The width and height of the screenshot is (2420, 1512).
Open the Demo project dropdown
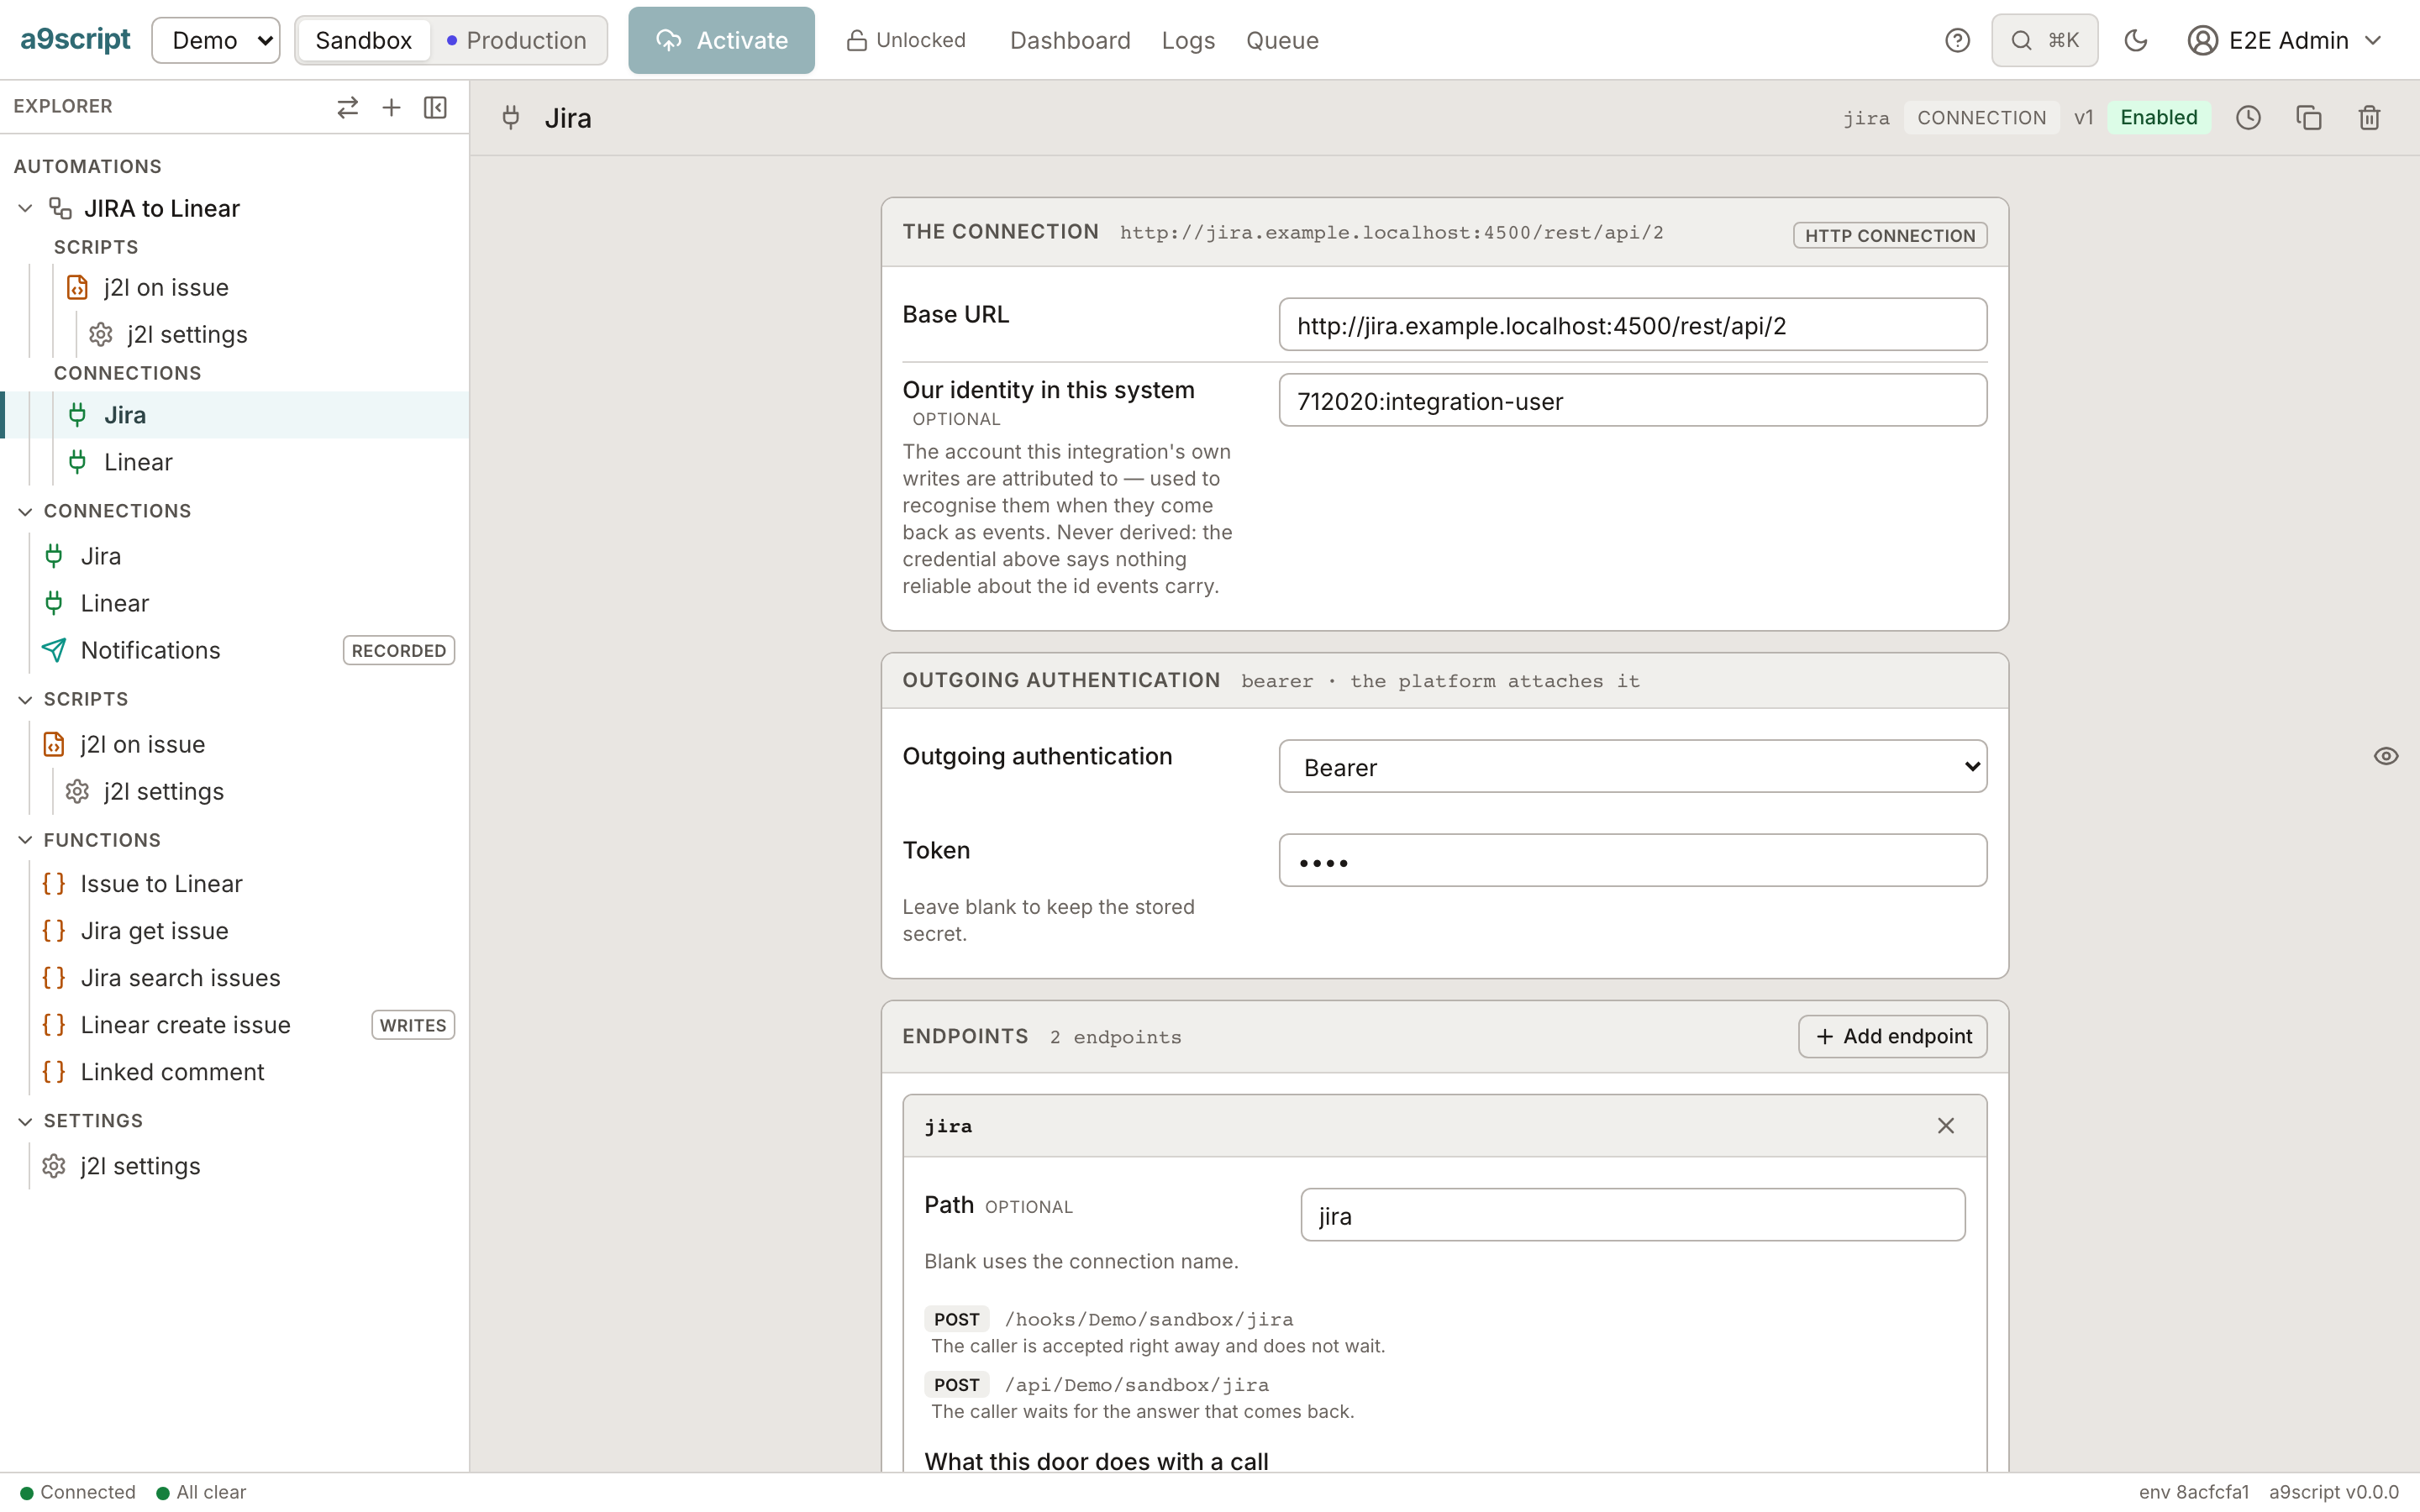(x=216, y=40)
